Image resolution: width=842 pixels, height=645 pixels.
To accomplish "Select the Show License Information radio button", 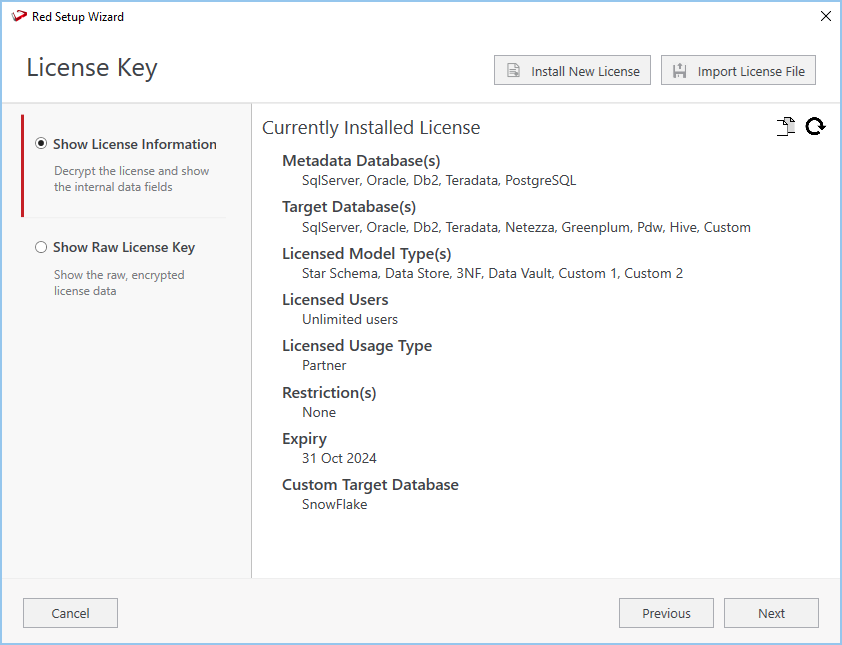I will pos(41,144).
